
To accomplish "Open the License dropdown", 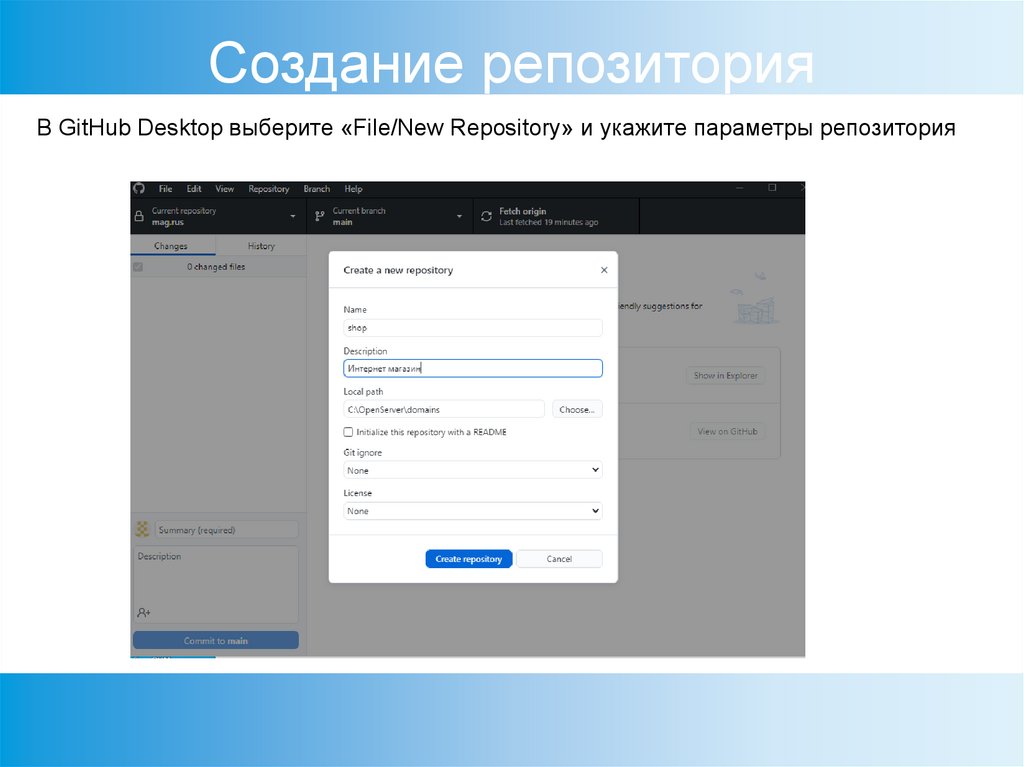I will point(473,511).
